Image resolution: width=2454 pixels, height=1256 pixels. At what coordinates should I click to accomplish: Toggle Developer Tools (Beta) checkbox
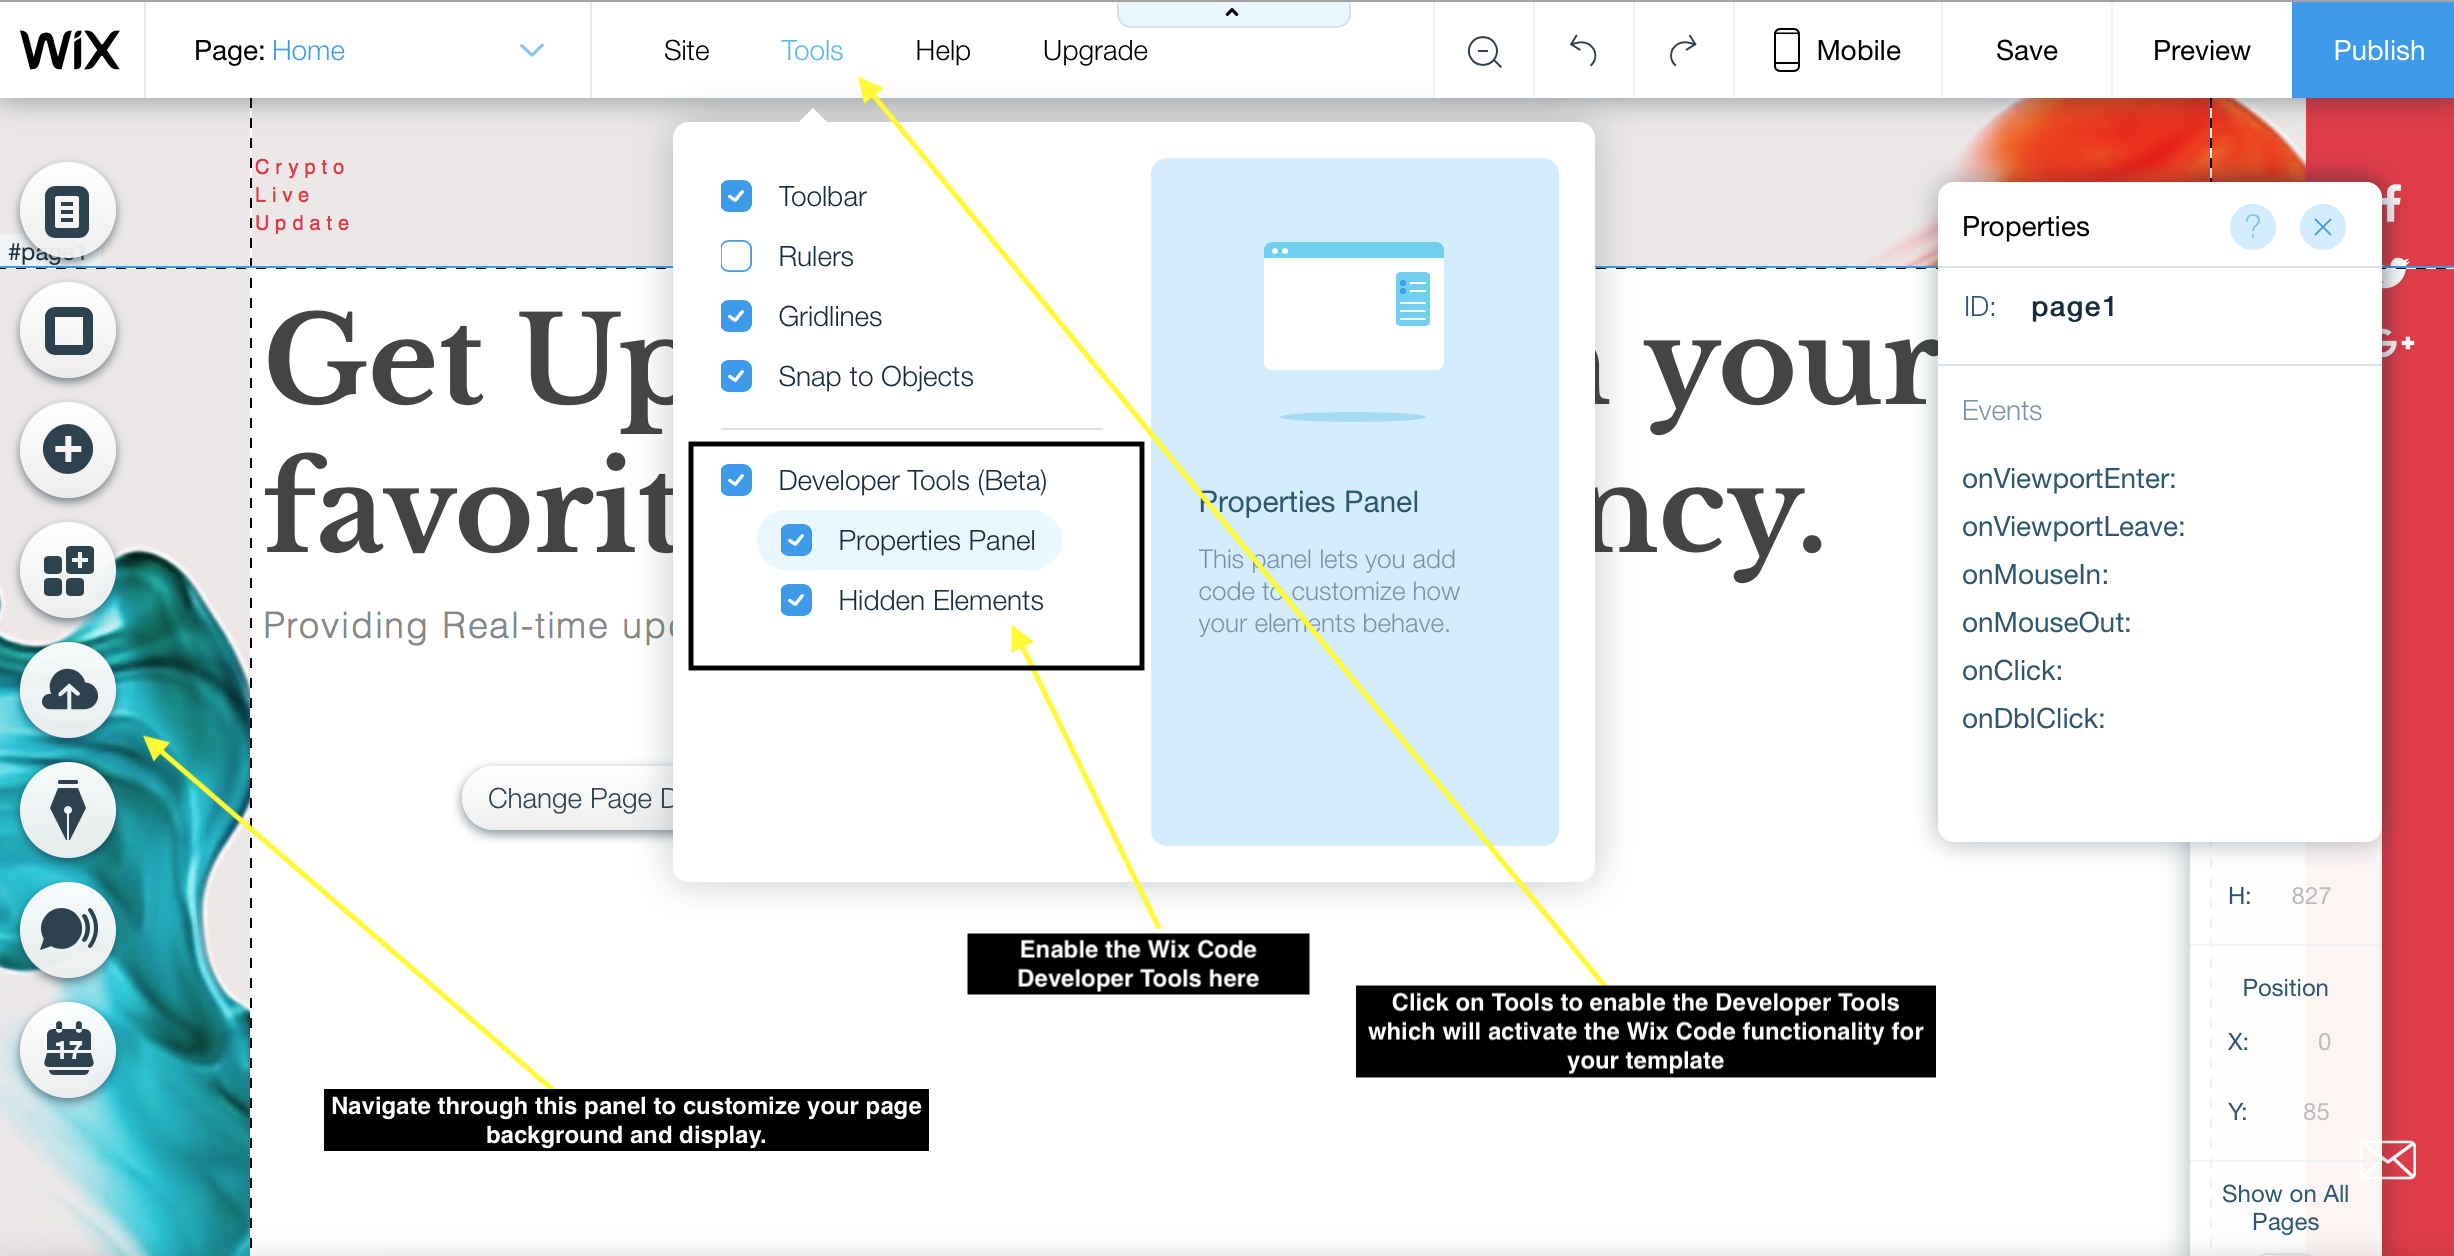(x=737, y=480)
